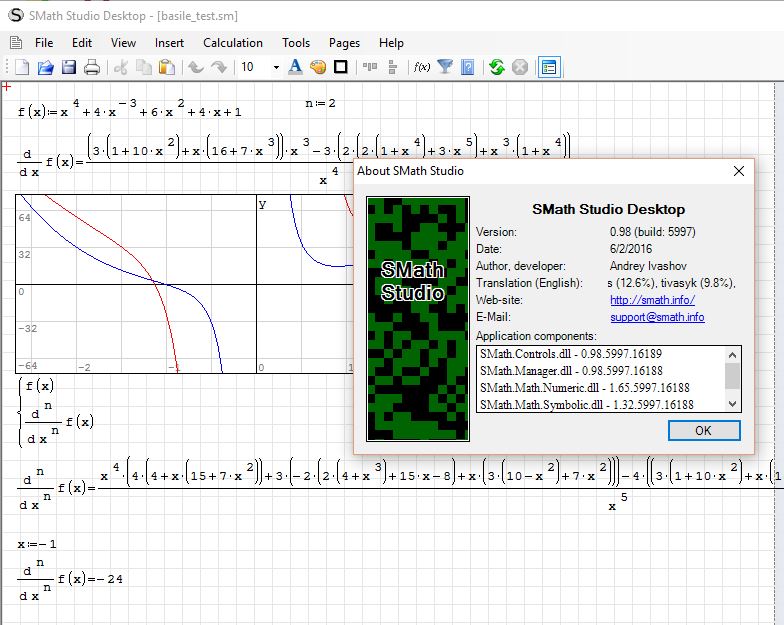Save worksheet using the floppy disk icon

click(68, 67)
